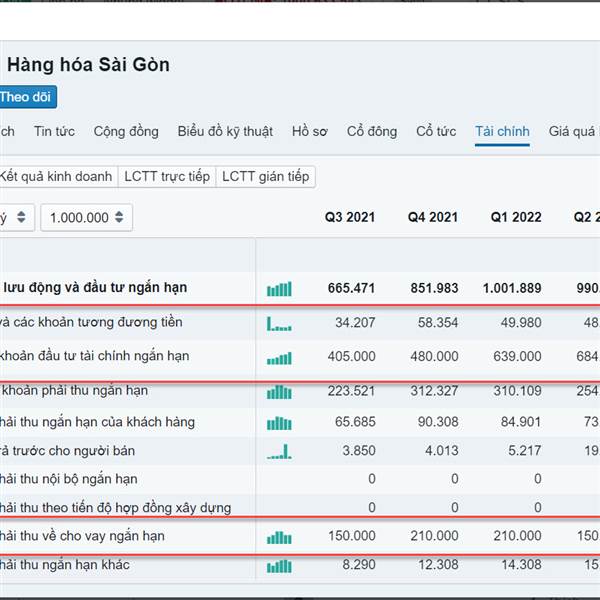Show the Kết quả kinh doanh report
This screenshot has width=600, height=600.
click(57, 176)
